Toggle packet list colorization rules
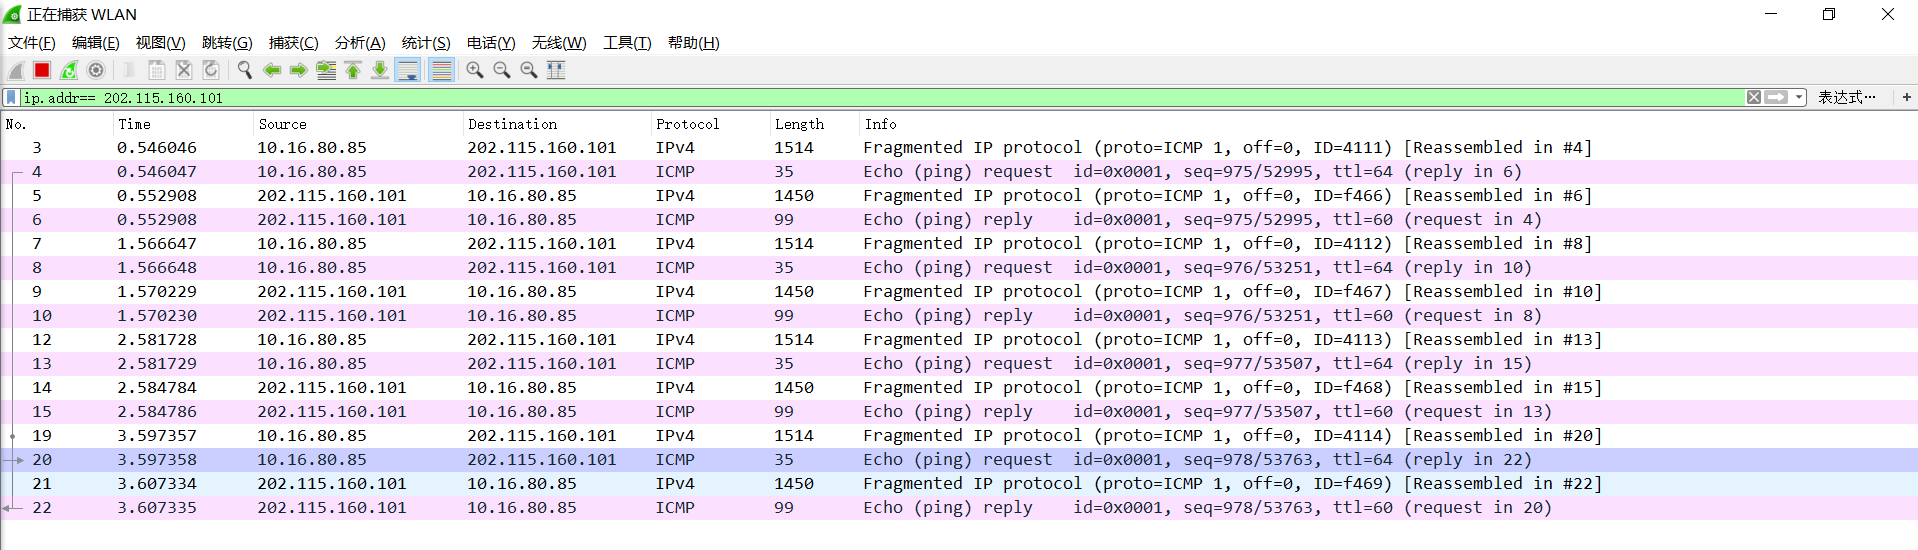The width and height of the screenshot is (1918, 550). coord(441,70)
